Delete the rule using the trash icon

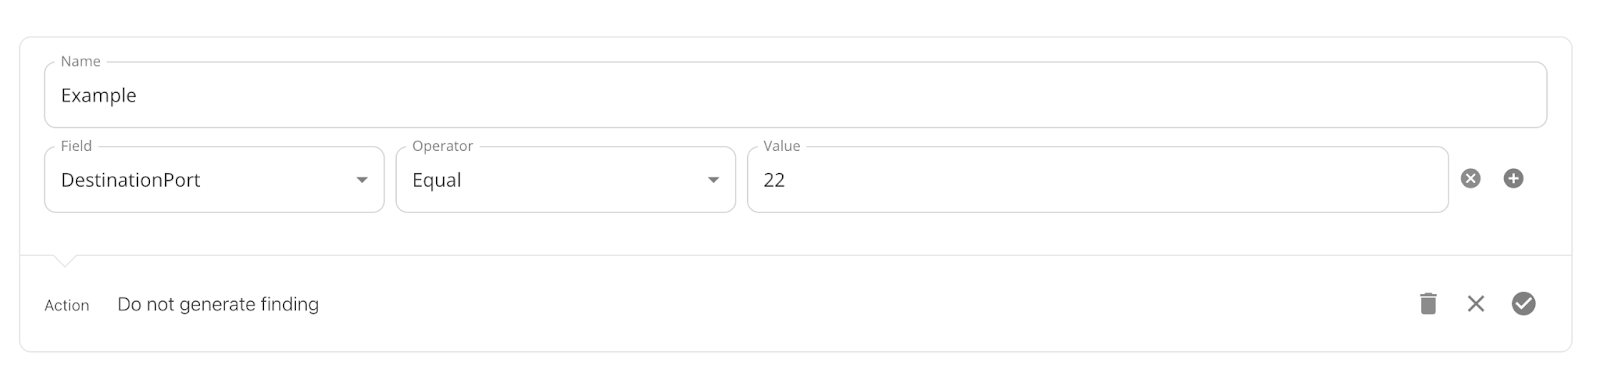point(1428,304)
